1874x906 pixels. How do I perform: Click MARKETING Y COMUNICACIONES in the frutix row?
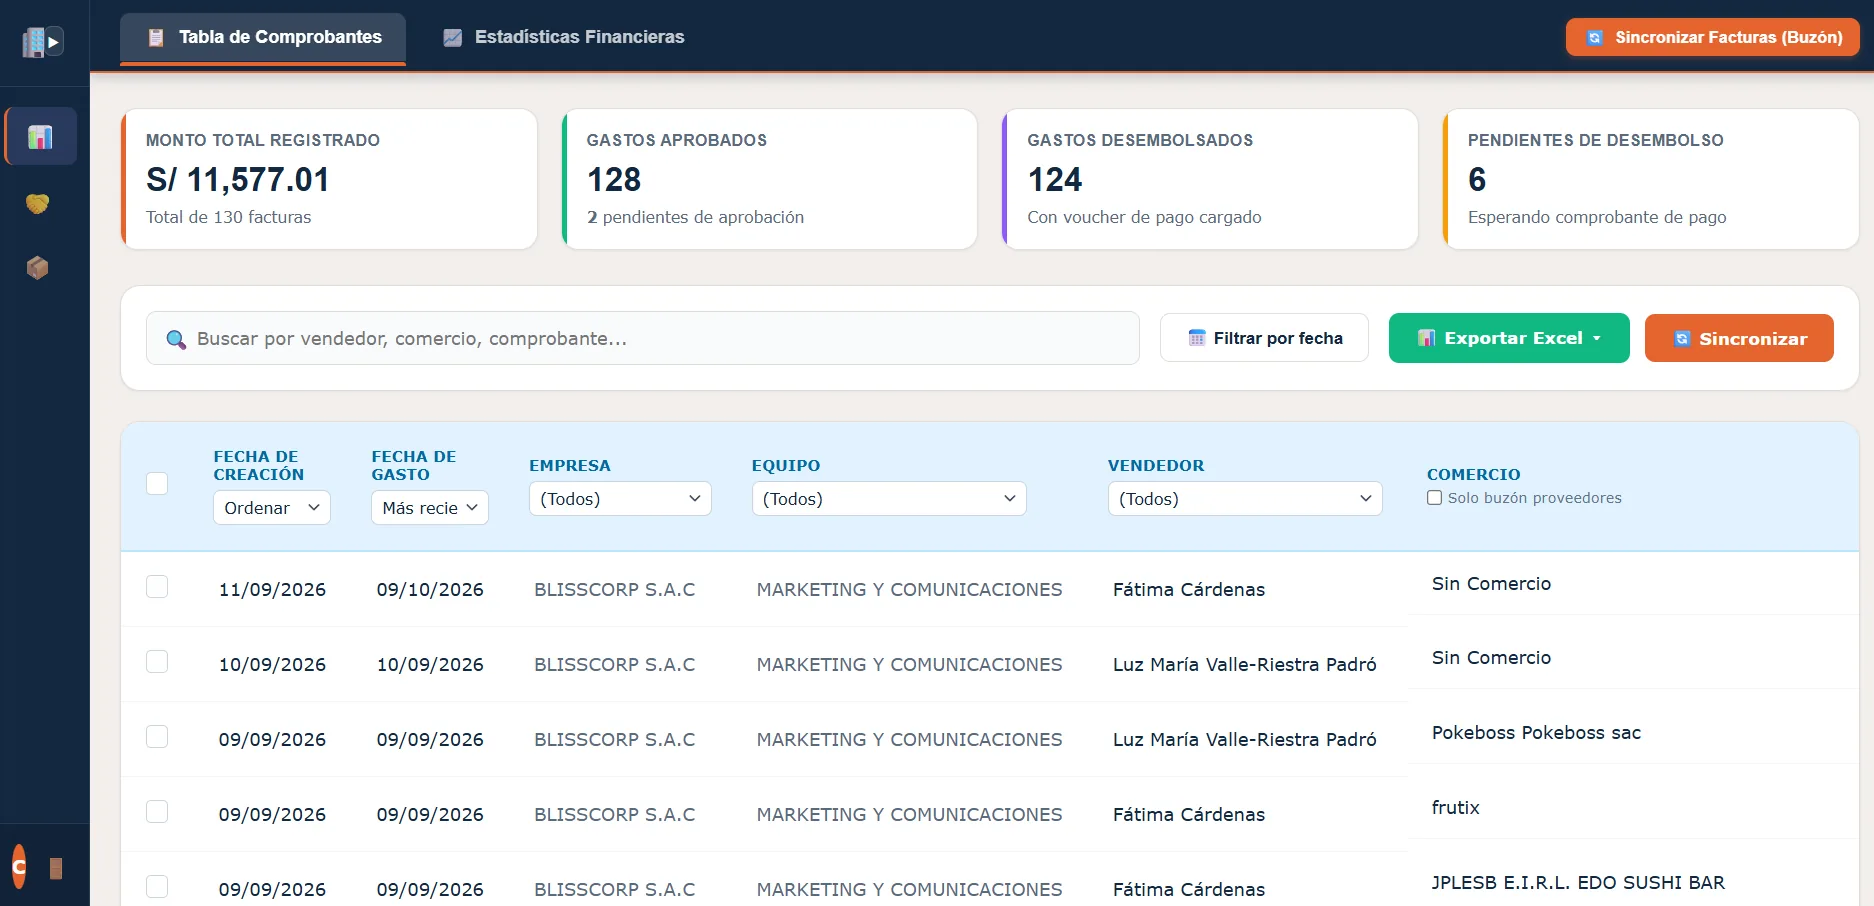pyautogui.click(x=909, y=815)
